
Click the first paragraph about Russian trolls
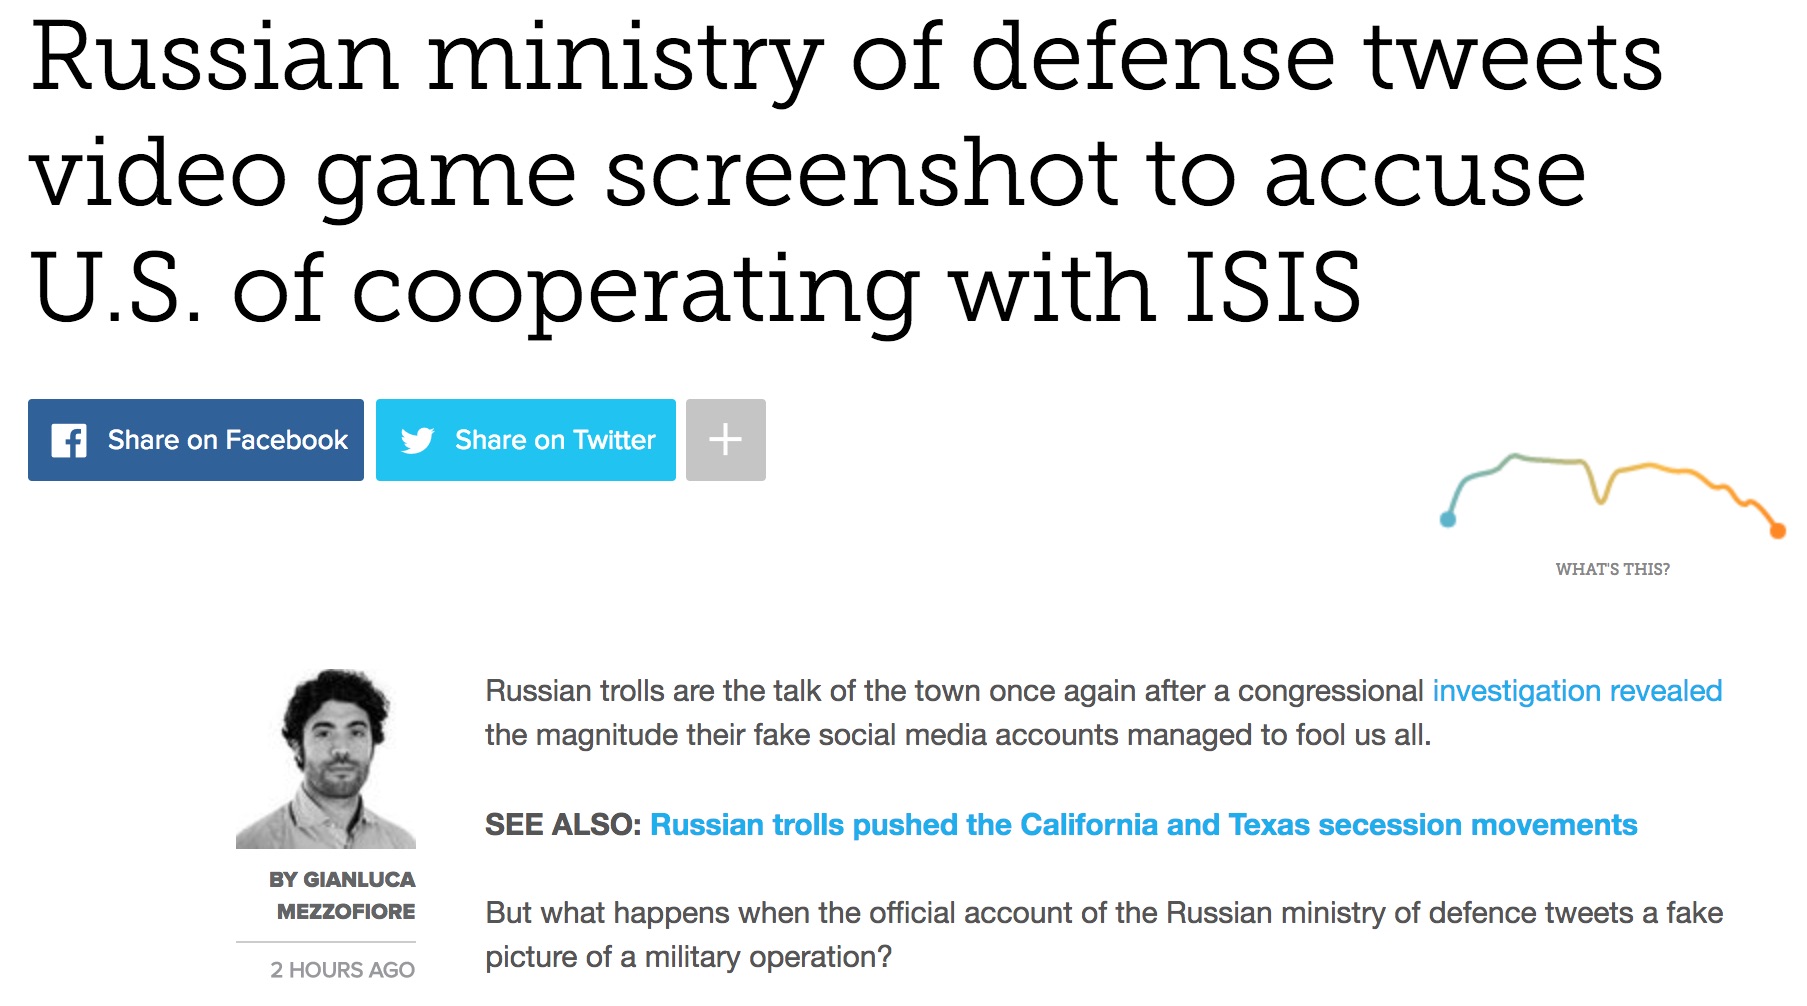click(x=1104, y=713)
